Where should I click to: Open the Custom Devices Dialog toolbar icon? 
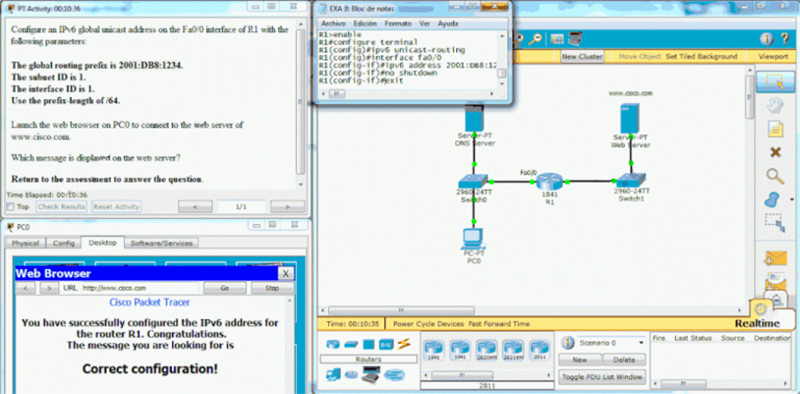pos(575,39)
